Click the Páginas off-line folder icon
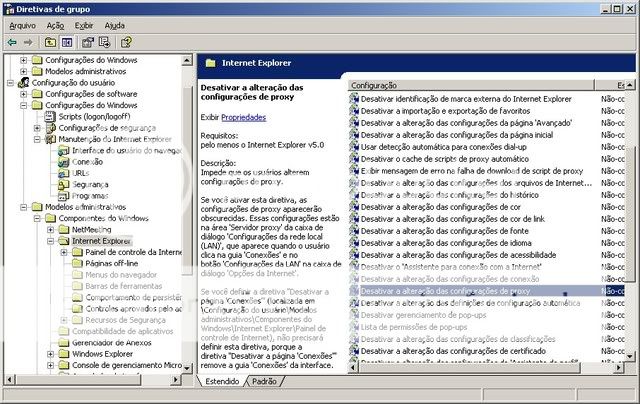Viewport: 640px width, 404px height. point(77,264)
